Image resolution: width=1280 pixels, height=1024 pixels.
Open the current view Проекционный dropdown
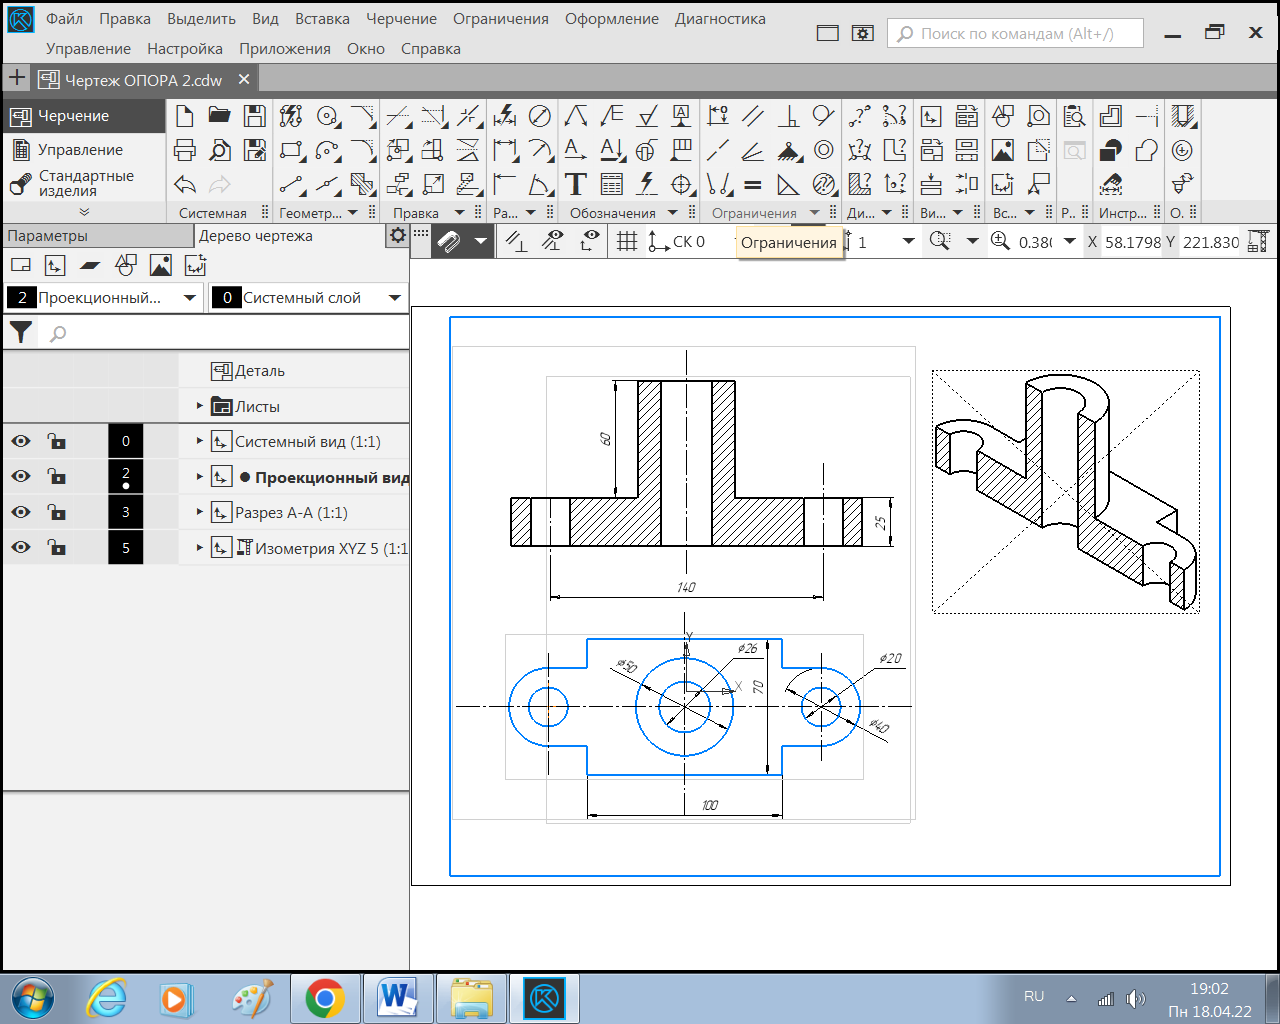190,298
